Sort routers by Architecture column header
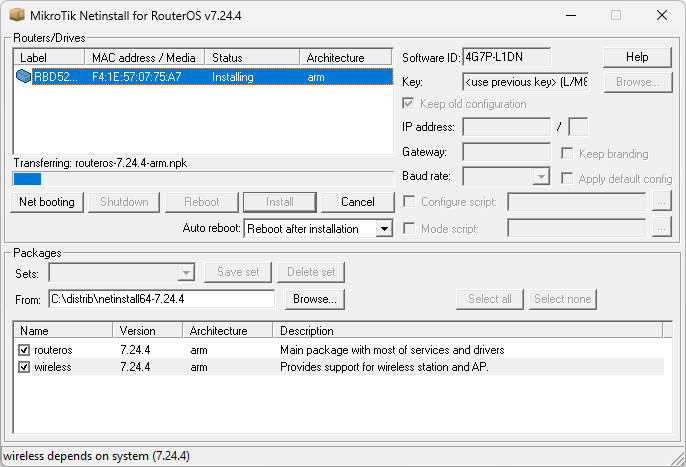The width and height of the screenshot is (686, 467). [x=346, y=57]
